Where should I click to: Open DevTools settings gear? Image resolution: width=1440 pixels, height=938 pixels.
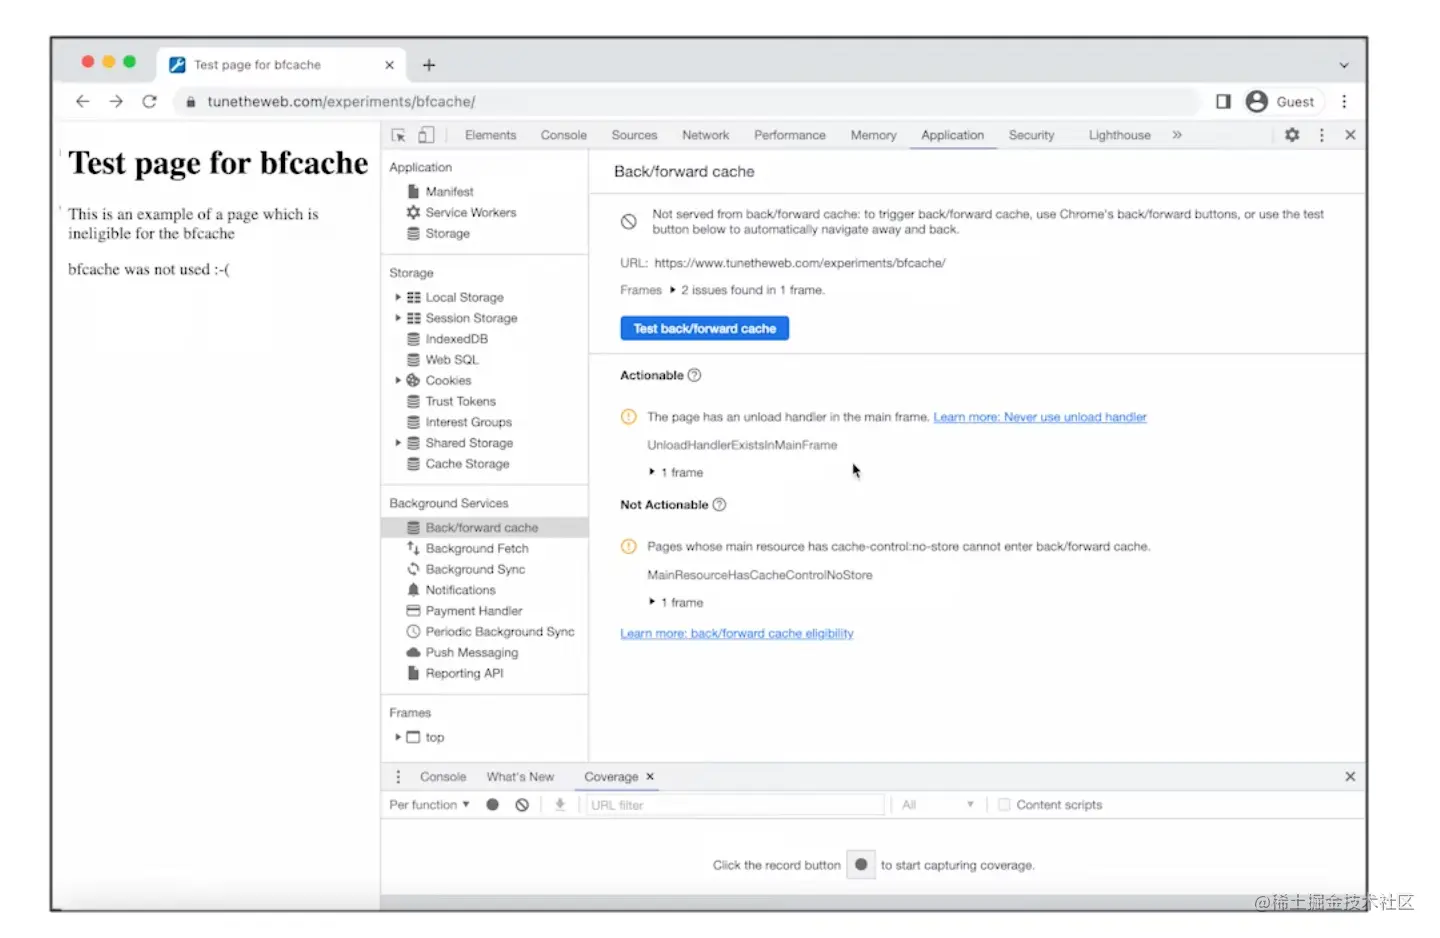click(x=1292, y=135)
